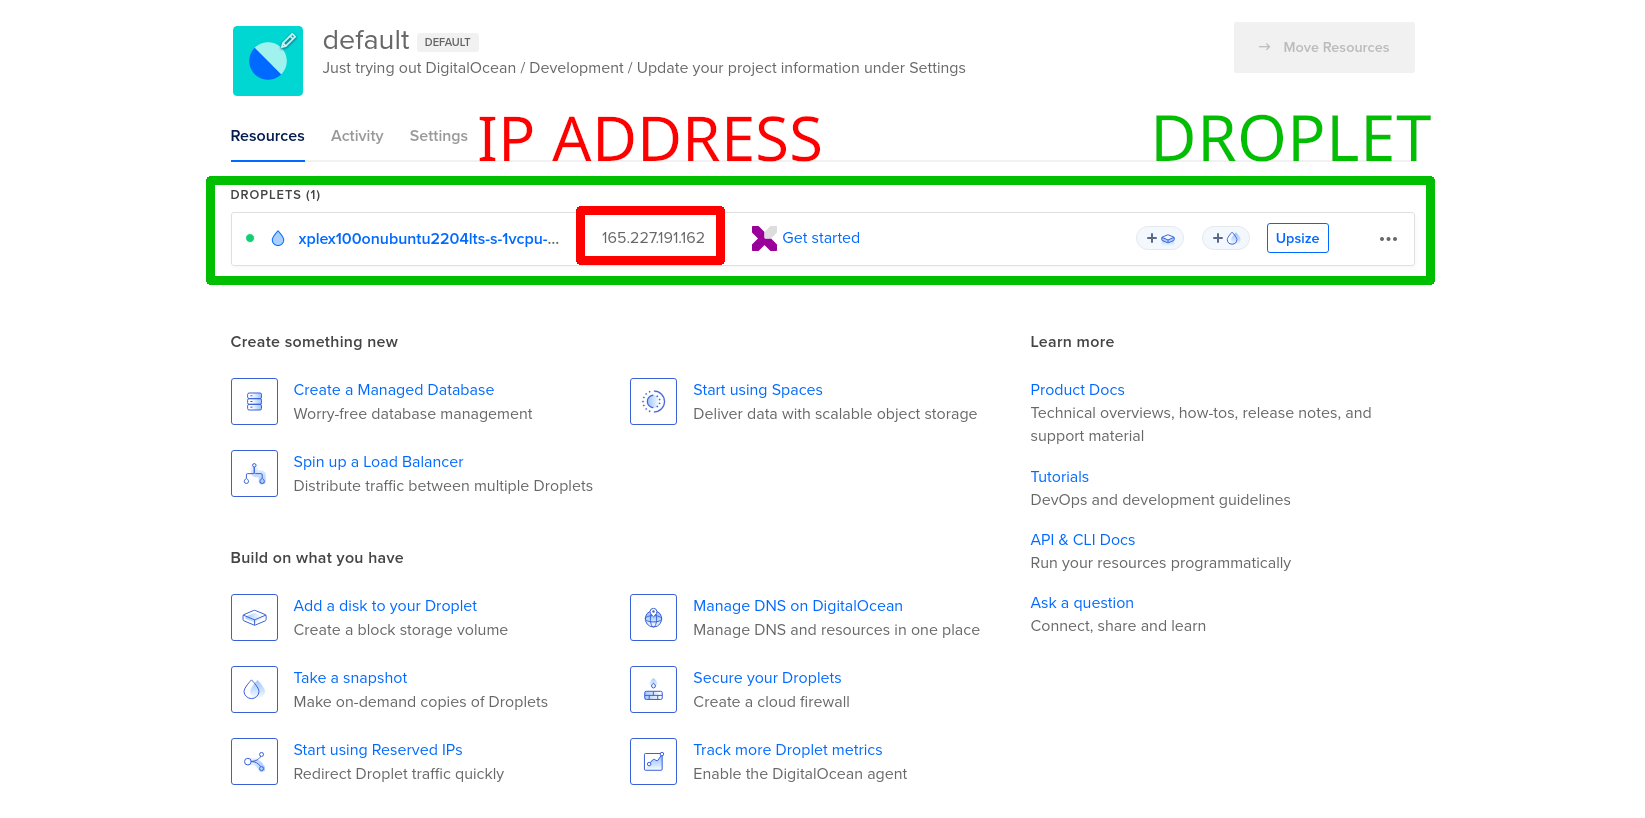Click the xplex marketplace logo icon
This screenshot has width=1645, height=818.
point(764,238)
